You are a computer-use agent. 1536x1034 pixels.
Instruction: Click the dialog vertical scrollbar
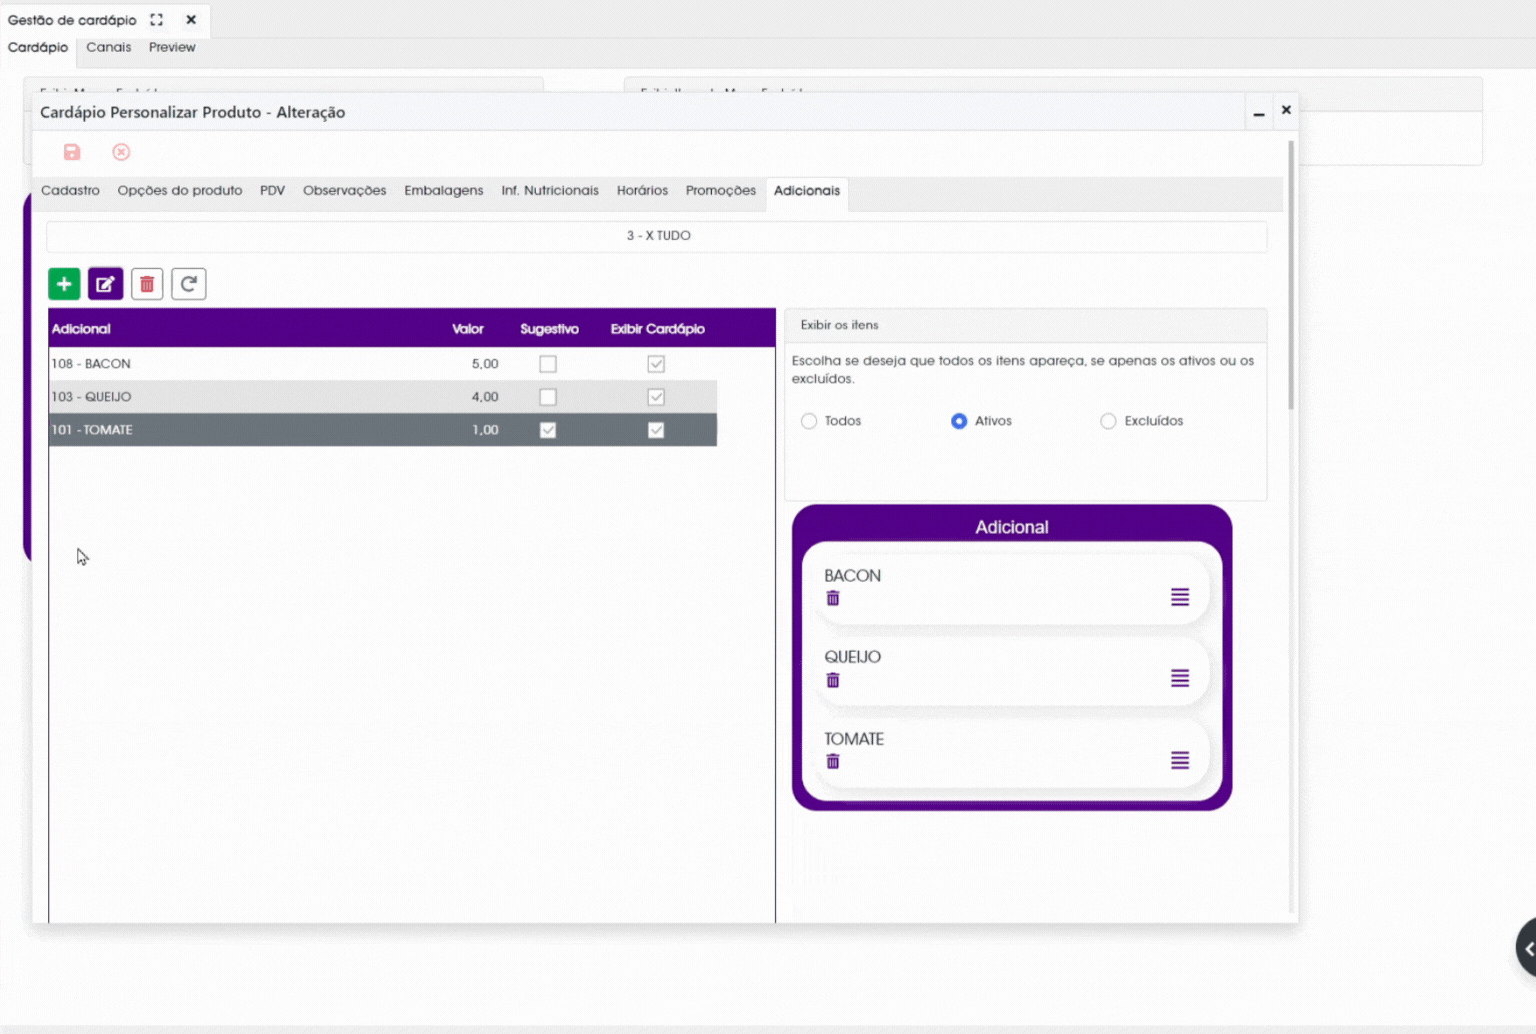(1291, 275)
